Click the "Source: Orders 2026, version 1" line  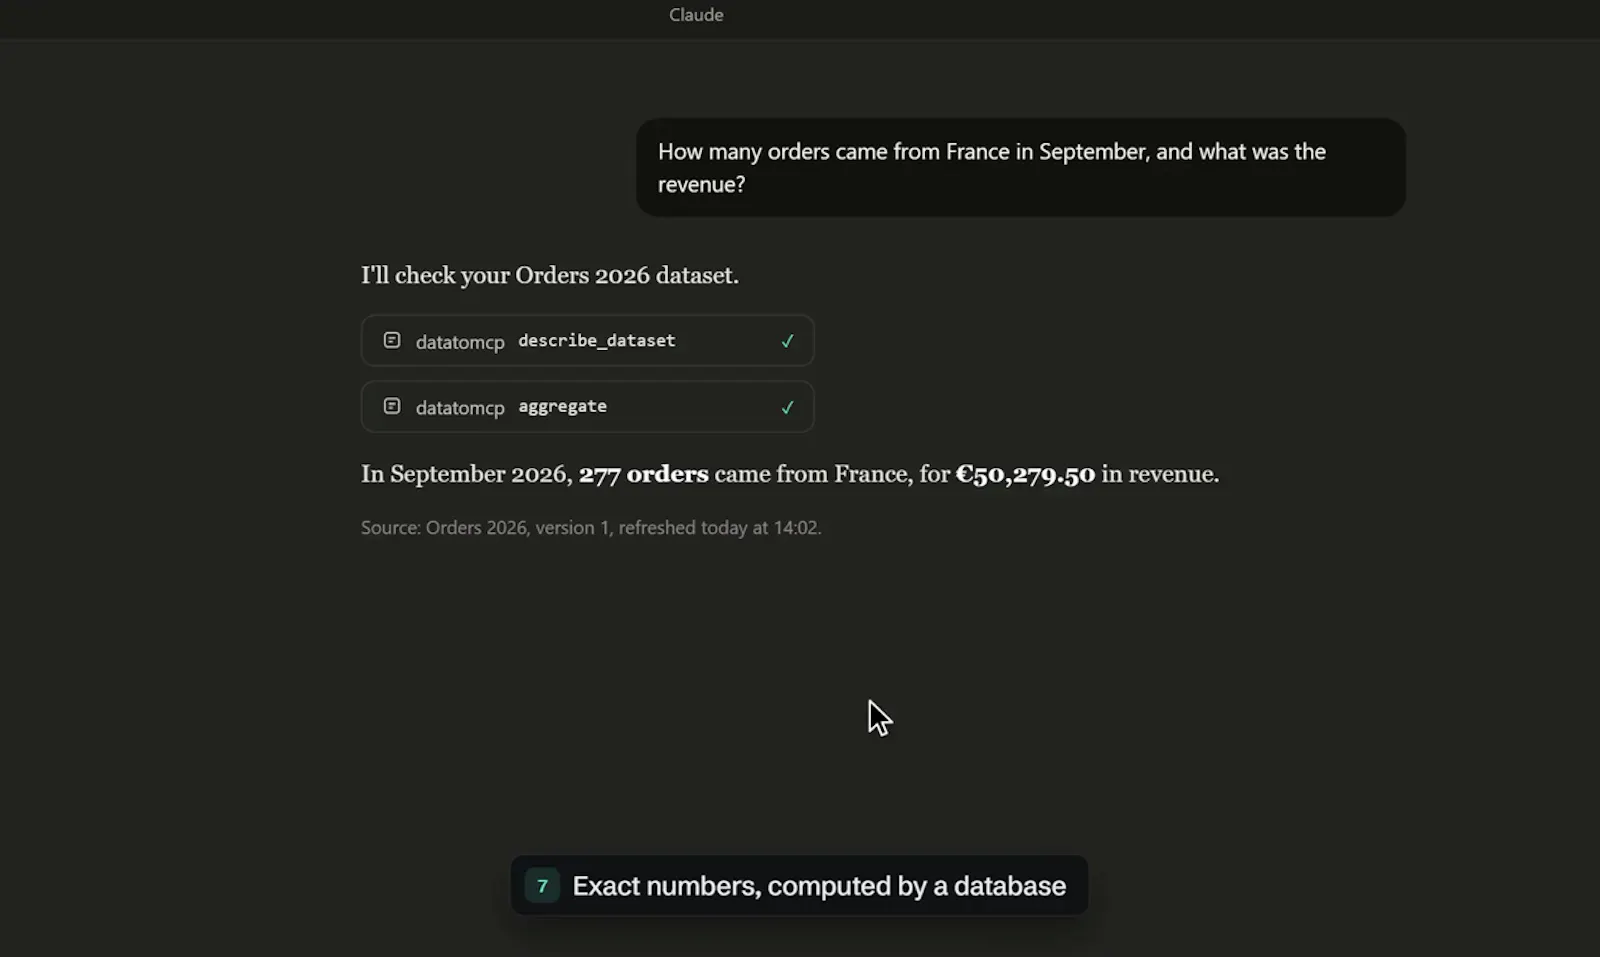coord(591,527)
